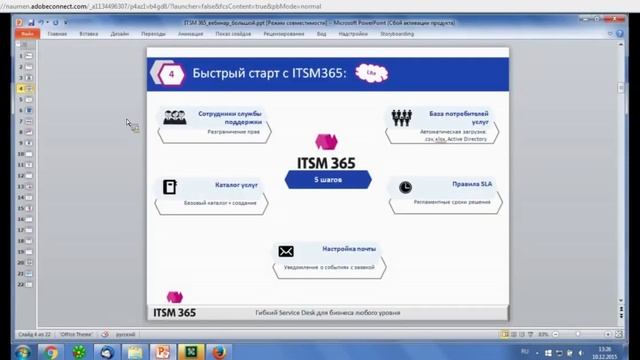The width and height of the screenshot is (640, 360).
Task: Switch to Normal view via status bar icon
Action: click(x=505, y=334)
